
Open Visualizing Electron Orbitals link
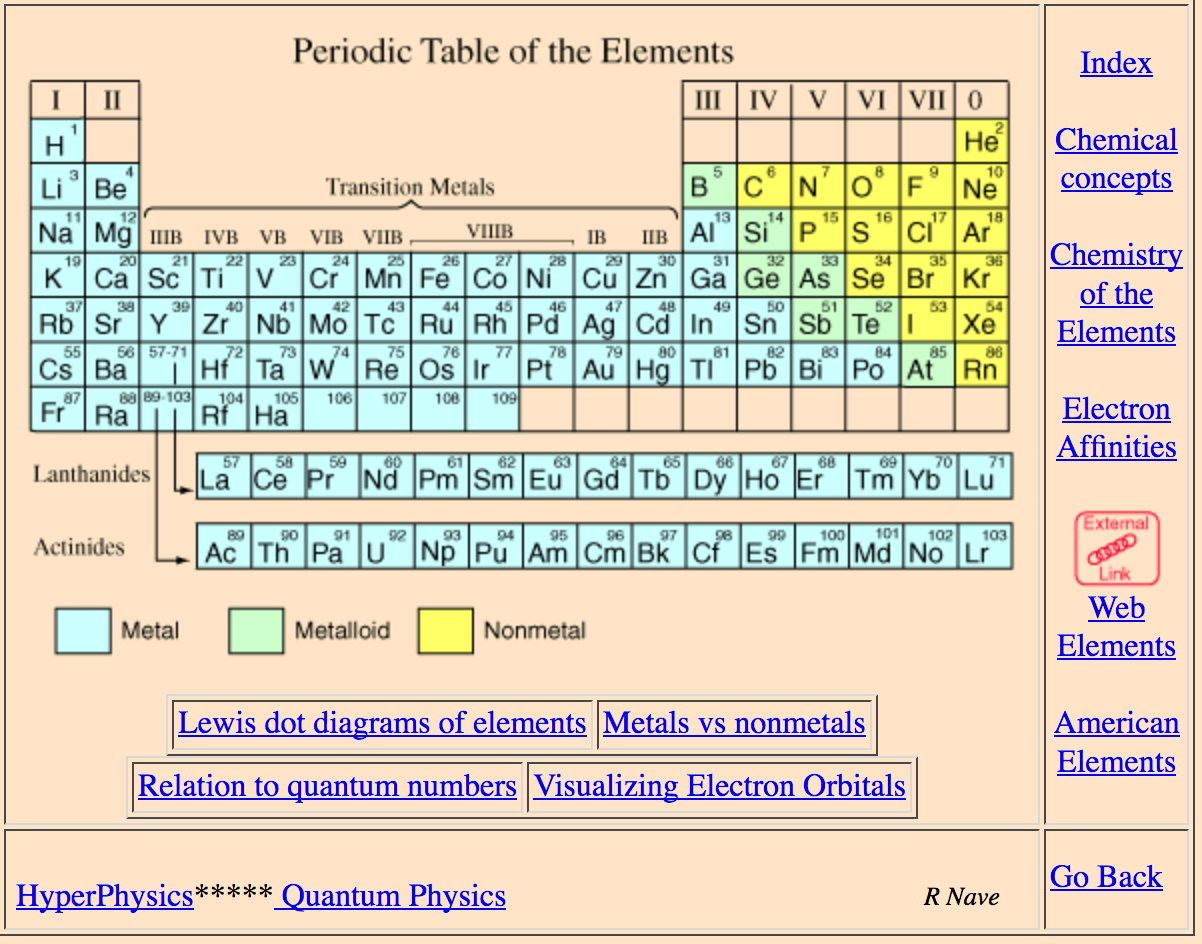tap(720, 787)
